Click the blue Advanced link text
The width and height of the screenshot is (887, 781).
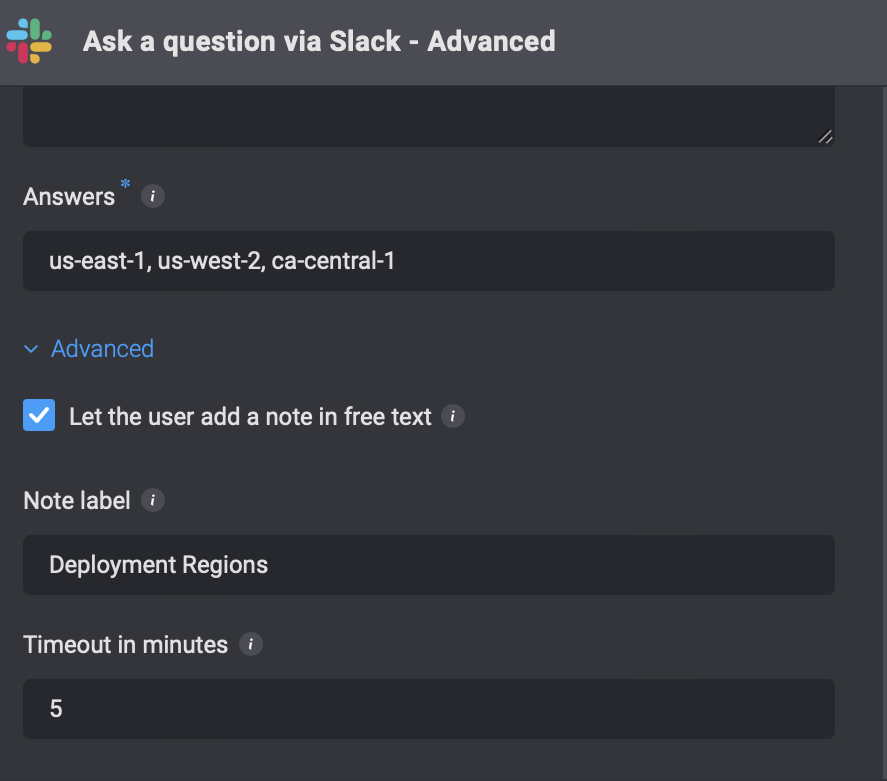pos(102,349)
